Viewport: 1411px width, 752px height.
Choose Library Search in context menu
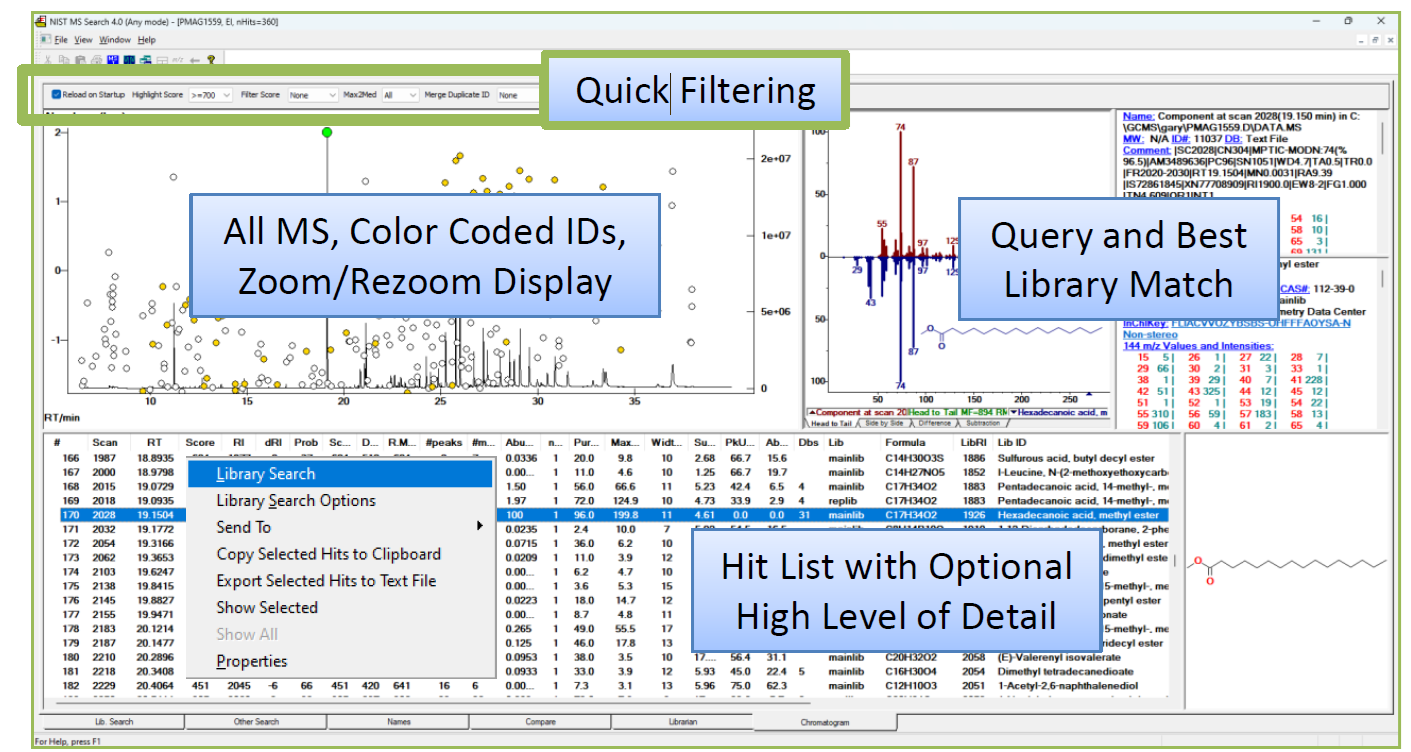(x=340, y=474)
